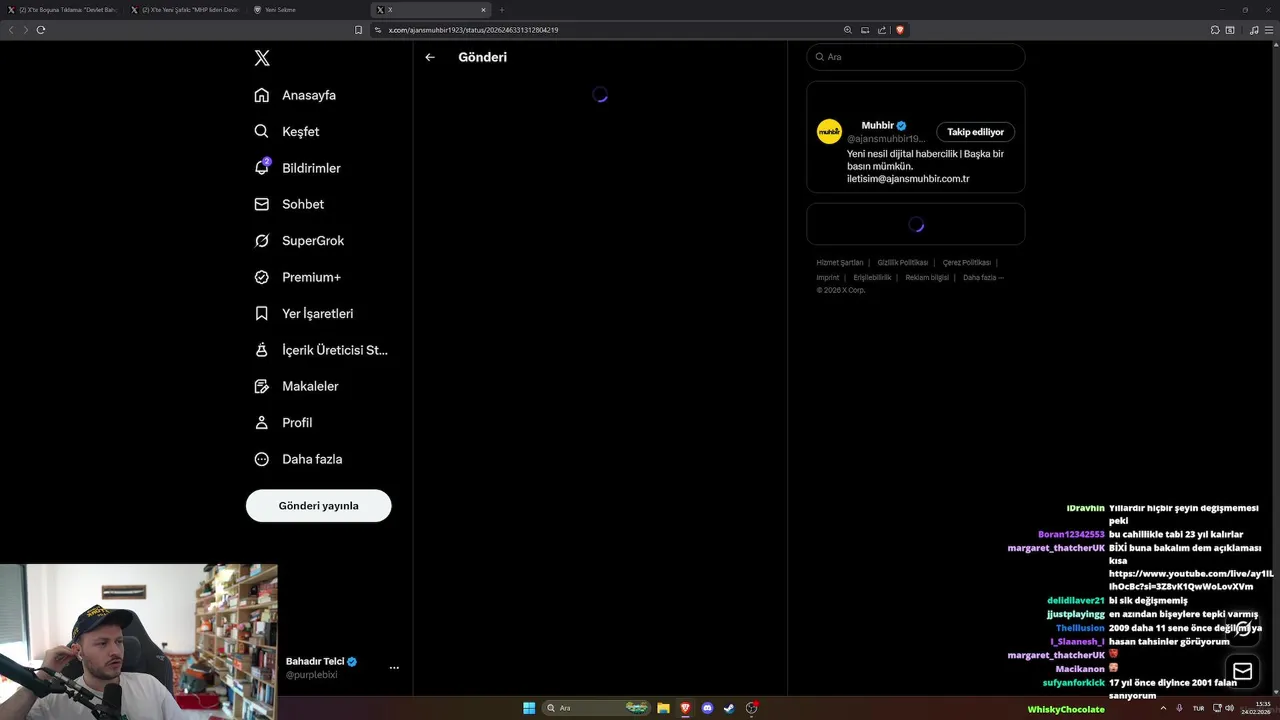Click Bahadır Telci account name
Viewport: 1280px width, 720px height.
[x=315, y=662]
